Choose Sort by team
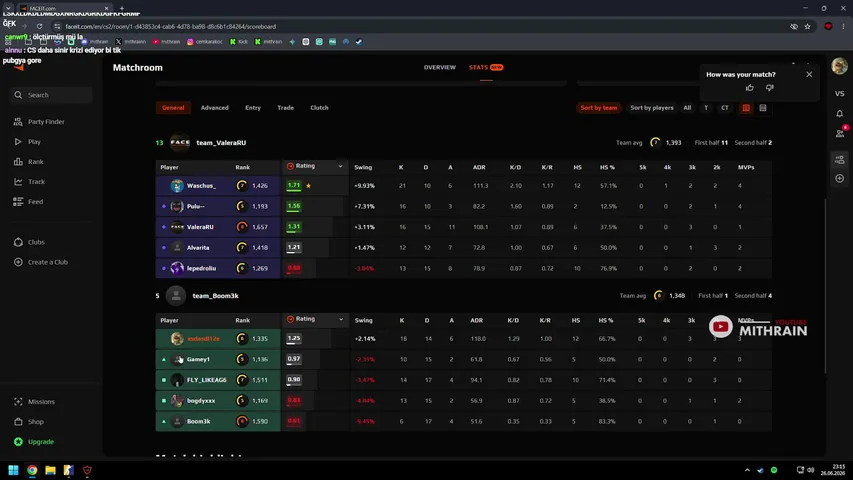Screen dimensions: 853x480 pos(598,108)
